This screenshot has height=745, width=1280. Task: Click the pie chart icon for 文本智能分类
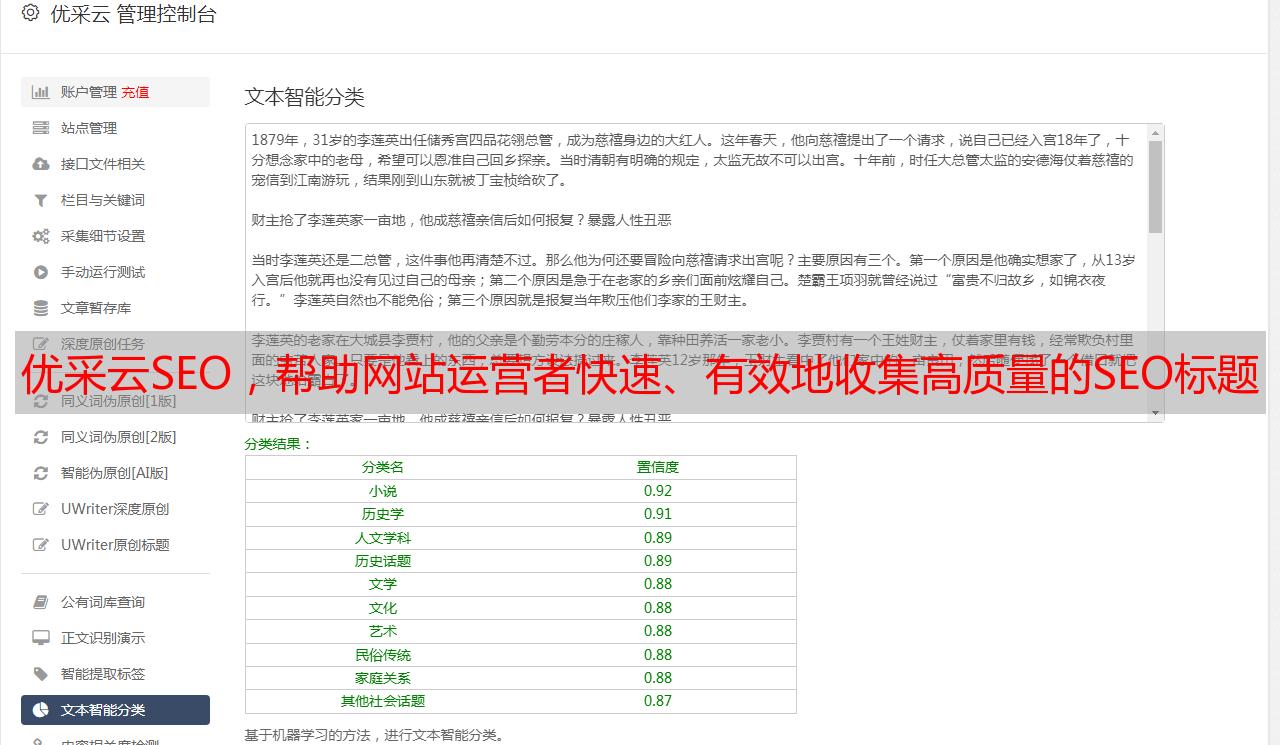41,710
